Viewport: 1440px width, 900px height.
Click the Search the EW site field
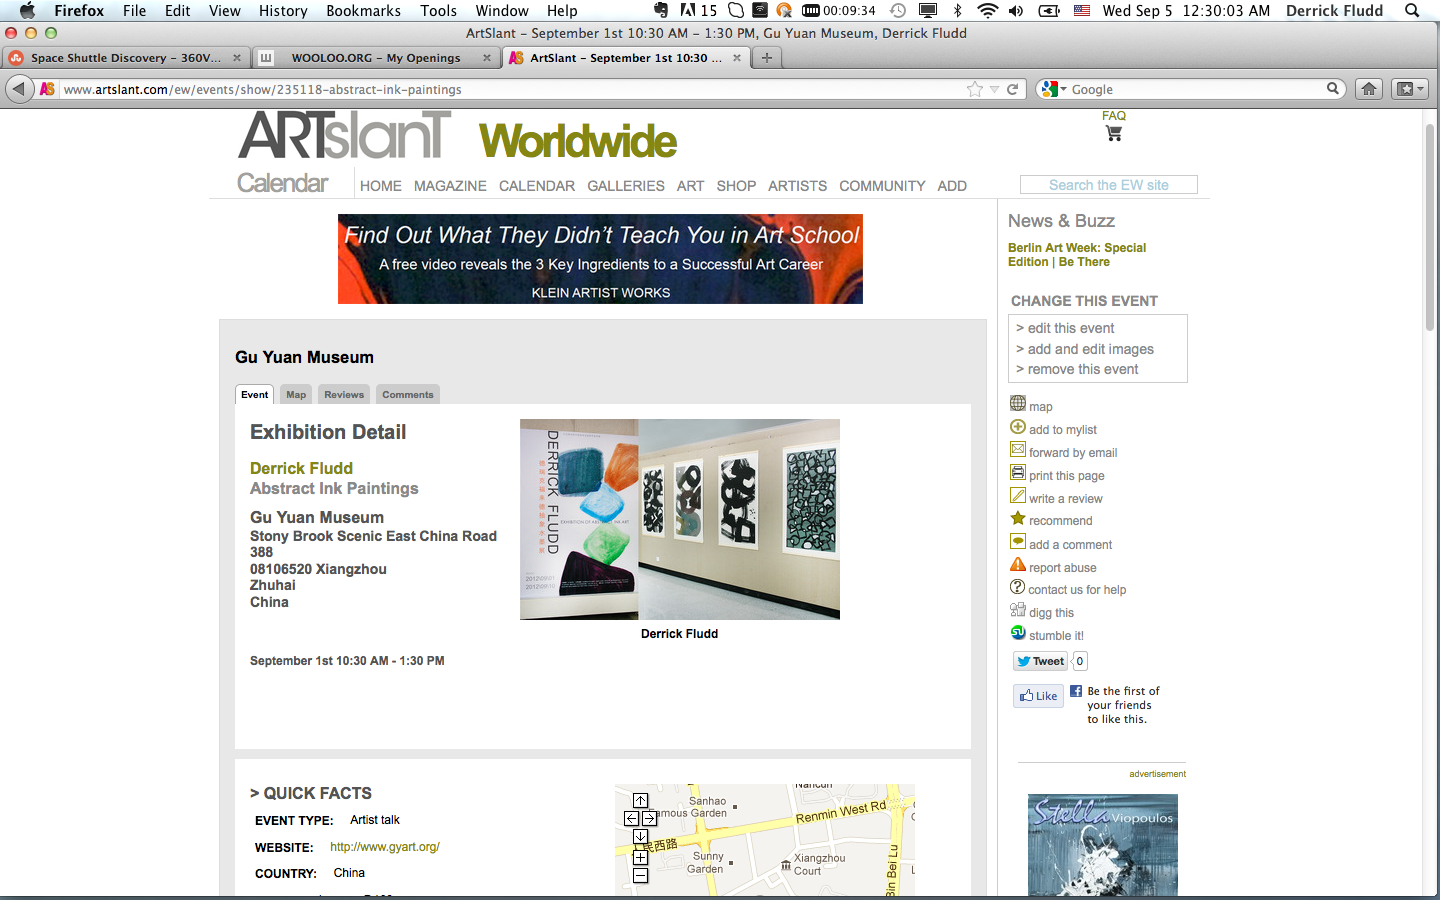(x=1108, y=185)
